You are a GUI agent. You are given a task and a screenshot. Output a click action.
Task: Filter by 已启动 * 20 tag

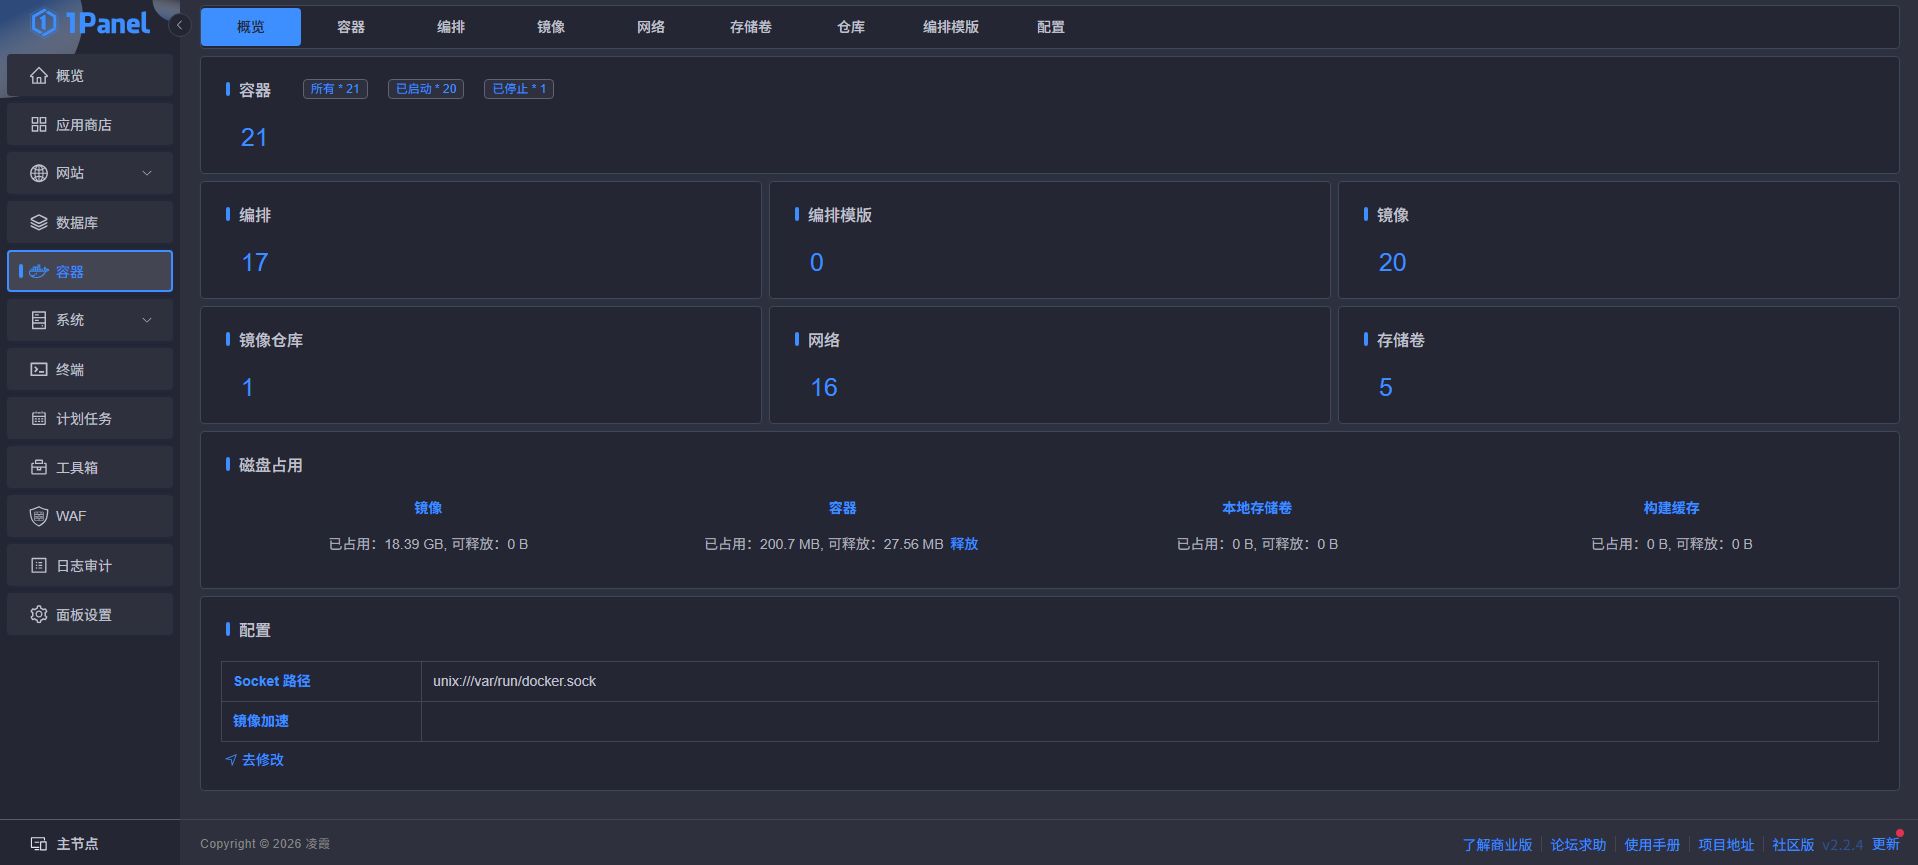(426, 89)
